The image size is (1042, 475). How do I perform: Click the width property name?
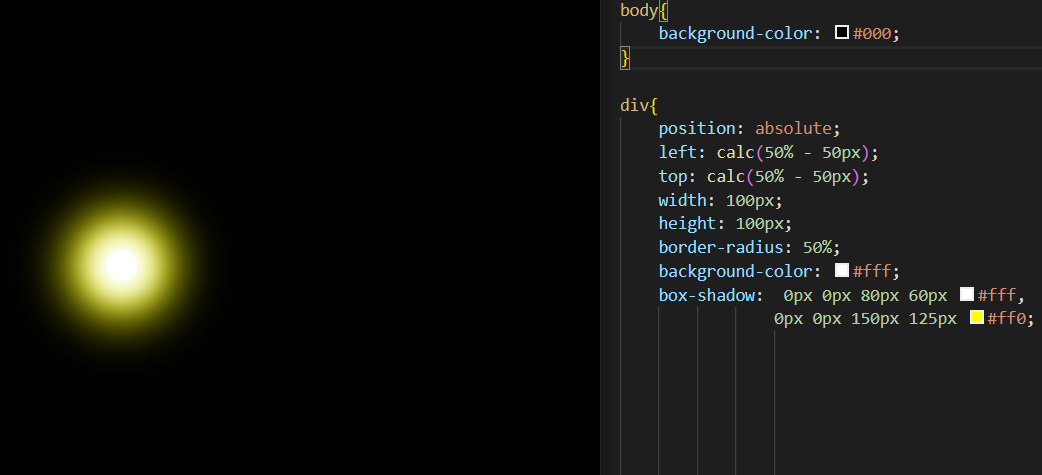(681, 200)
